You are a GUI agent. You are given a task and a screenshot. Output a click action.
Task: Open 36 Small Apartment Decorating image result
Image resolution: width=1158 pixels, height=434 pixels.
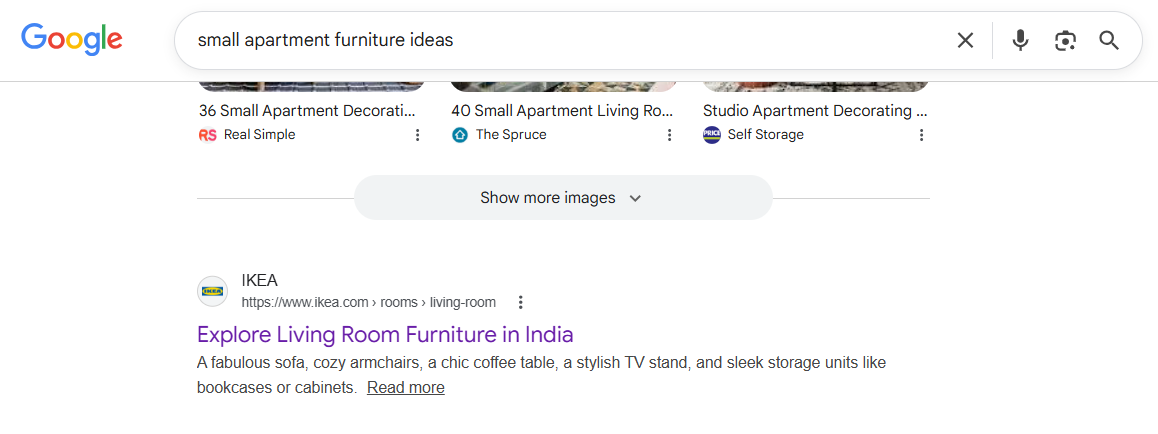[x=307, y=111]
